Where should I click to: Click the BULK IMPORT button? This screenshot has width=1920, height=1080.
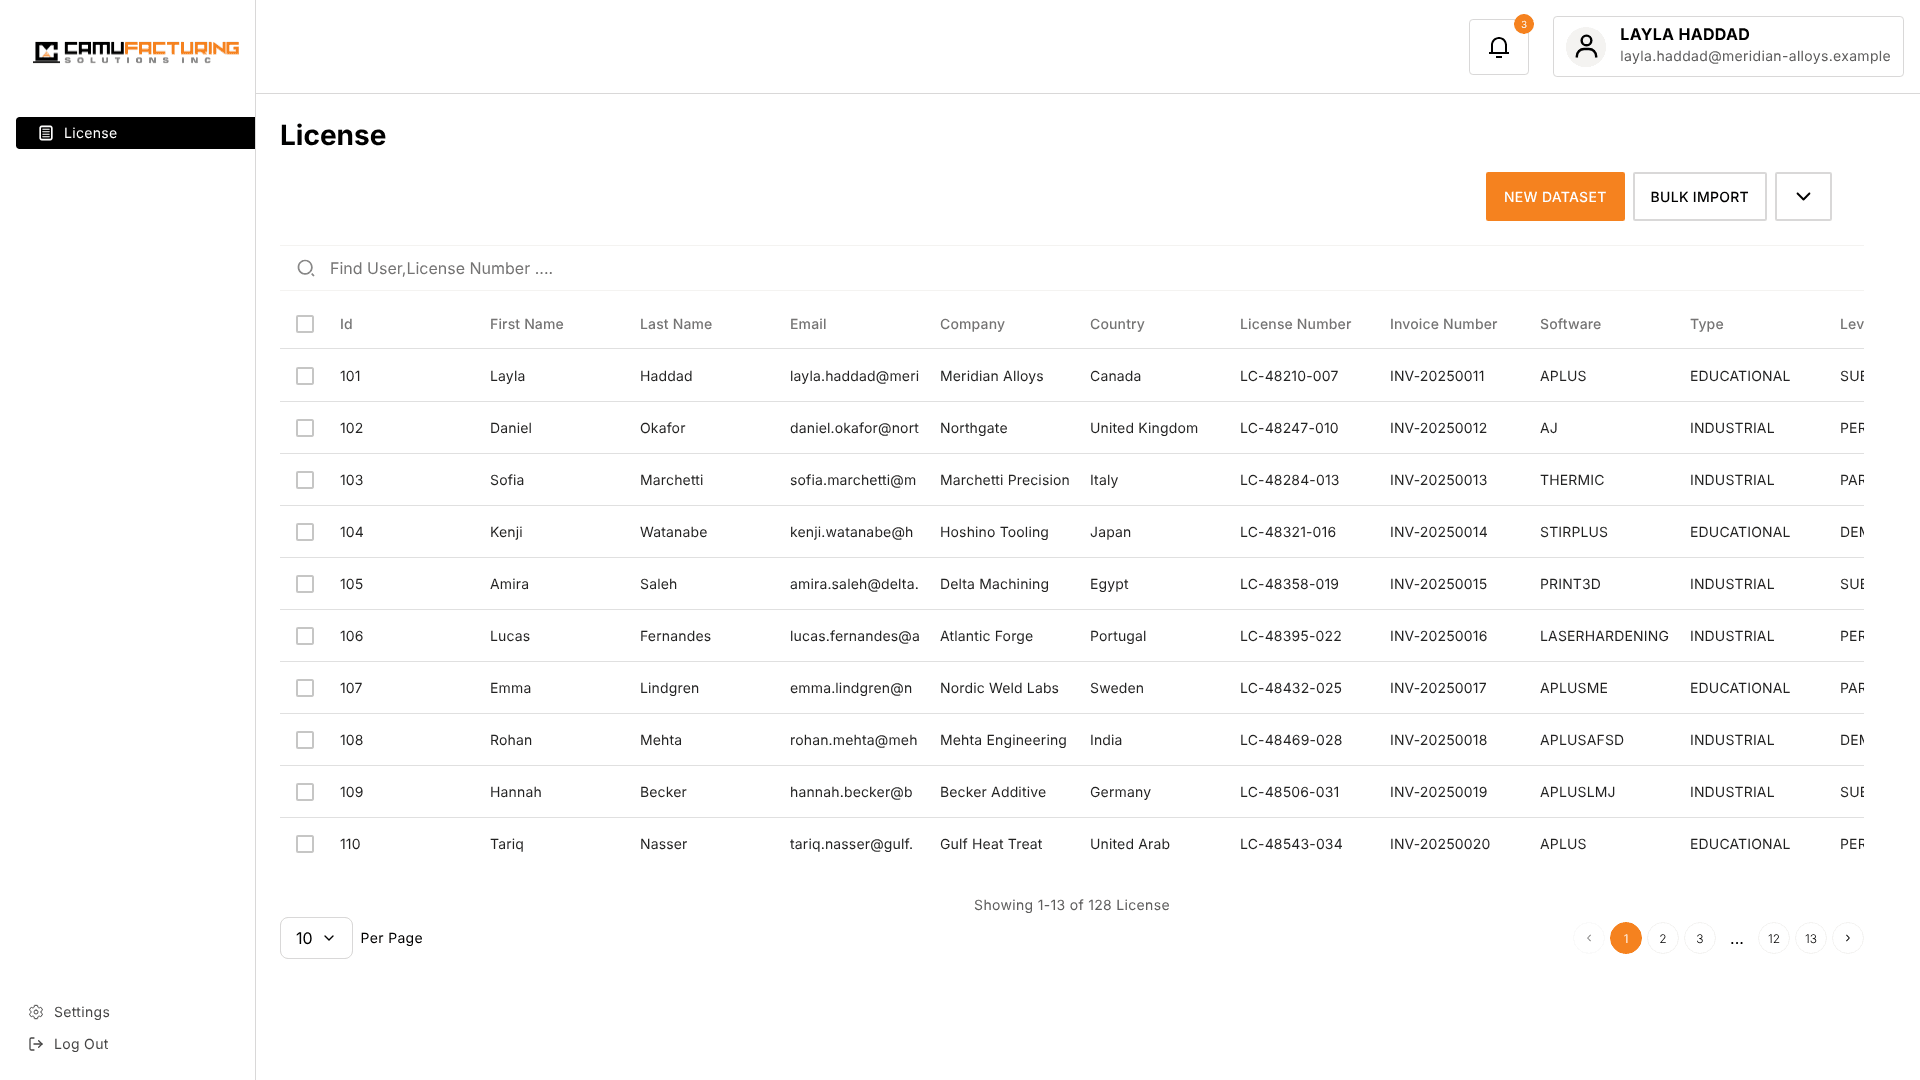(1699, 197)
